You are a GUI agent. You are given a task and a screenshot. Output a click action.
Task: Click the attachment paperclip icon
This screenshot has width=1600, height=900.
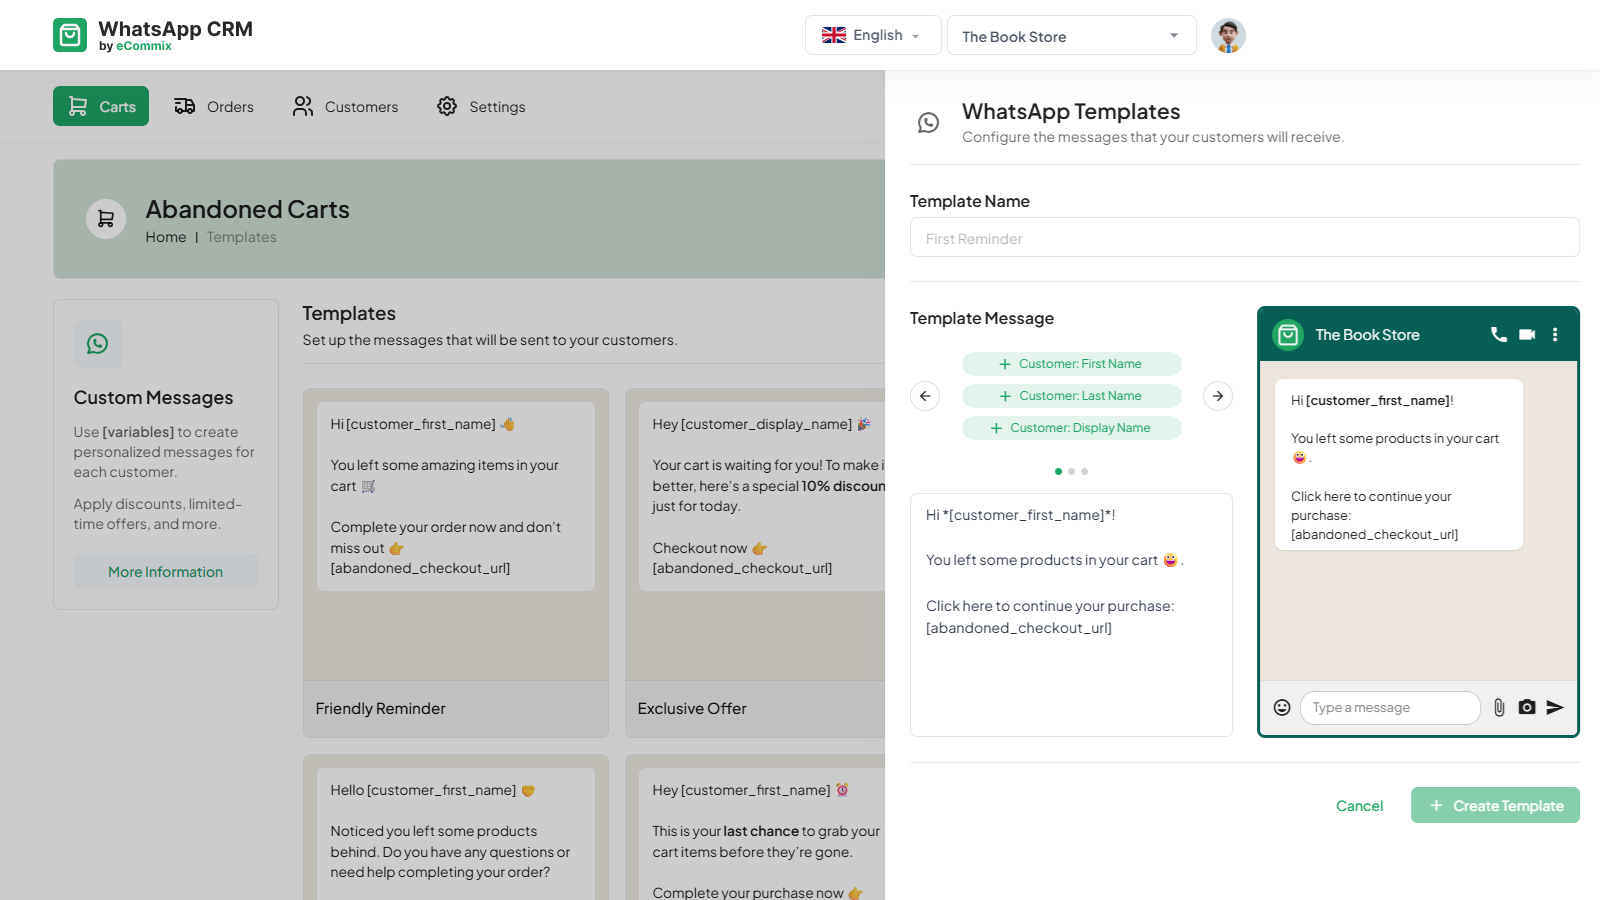click(1499, 708)
